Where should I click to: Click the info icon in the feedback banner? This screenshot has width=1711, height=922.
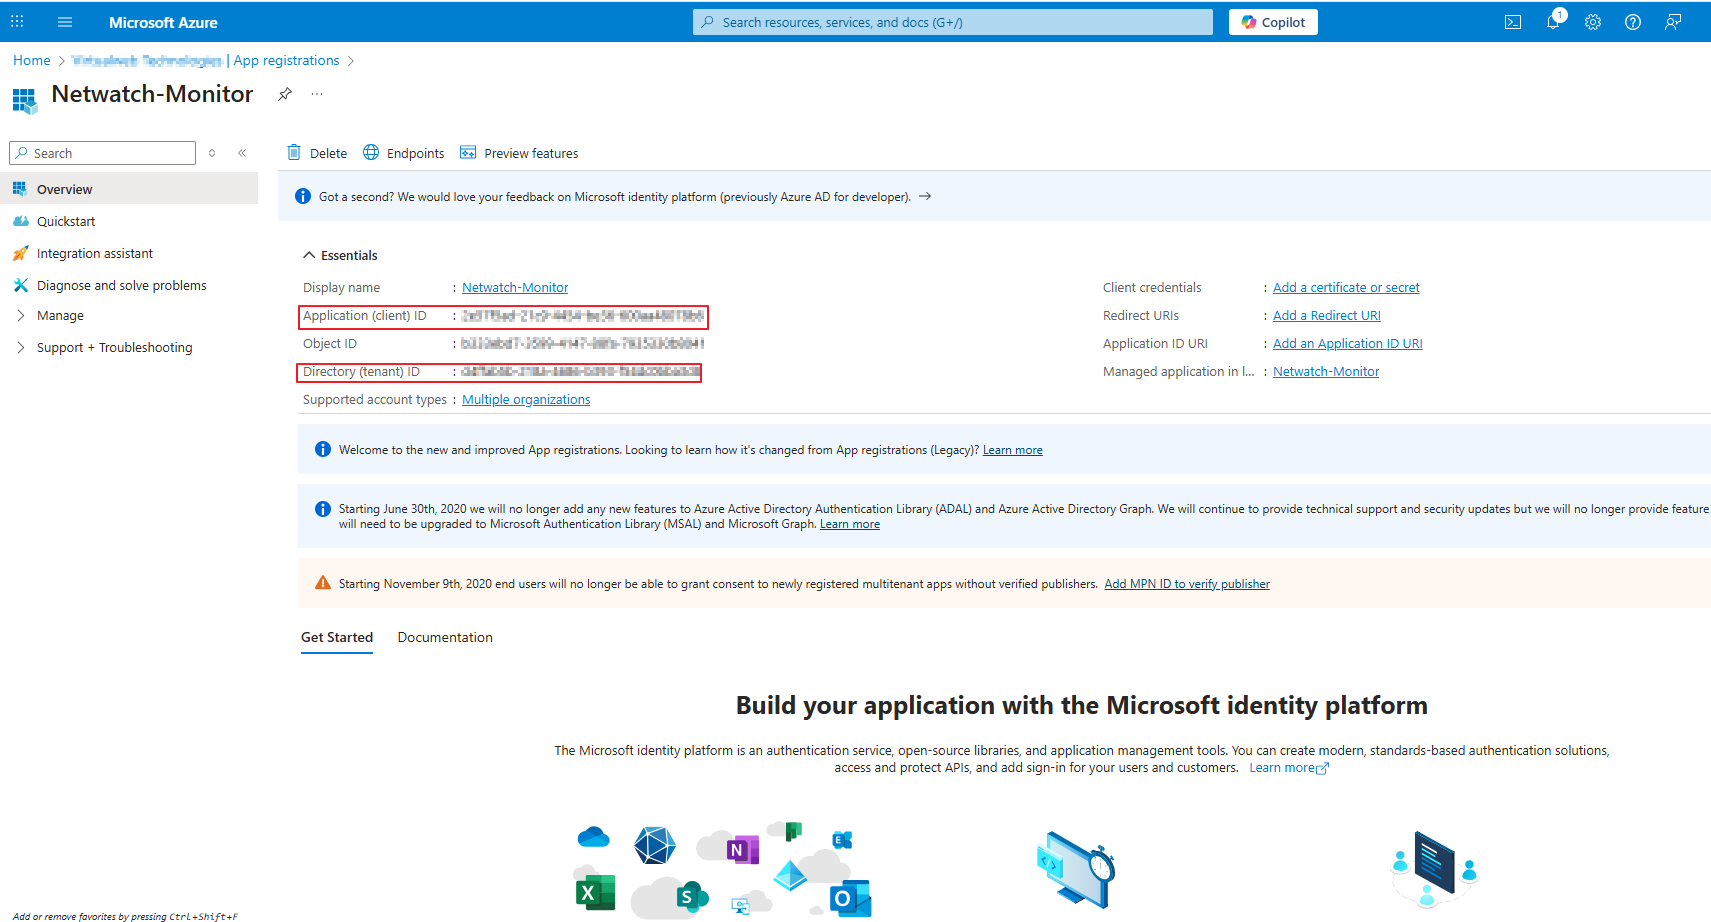pos(303,196)
